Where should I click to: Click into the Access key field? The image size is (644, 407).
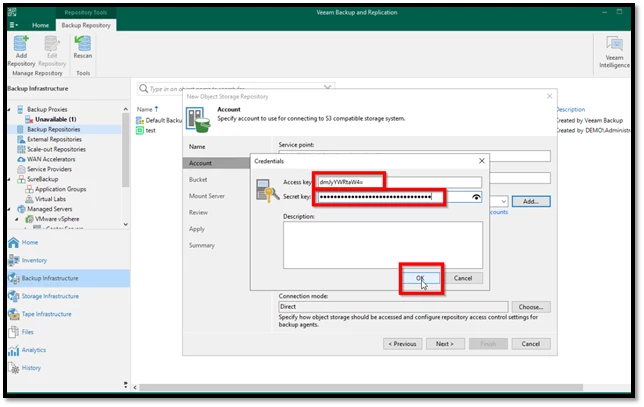pyautogui.click(x=400, y=182)
